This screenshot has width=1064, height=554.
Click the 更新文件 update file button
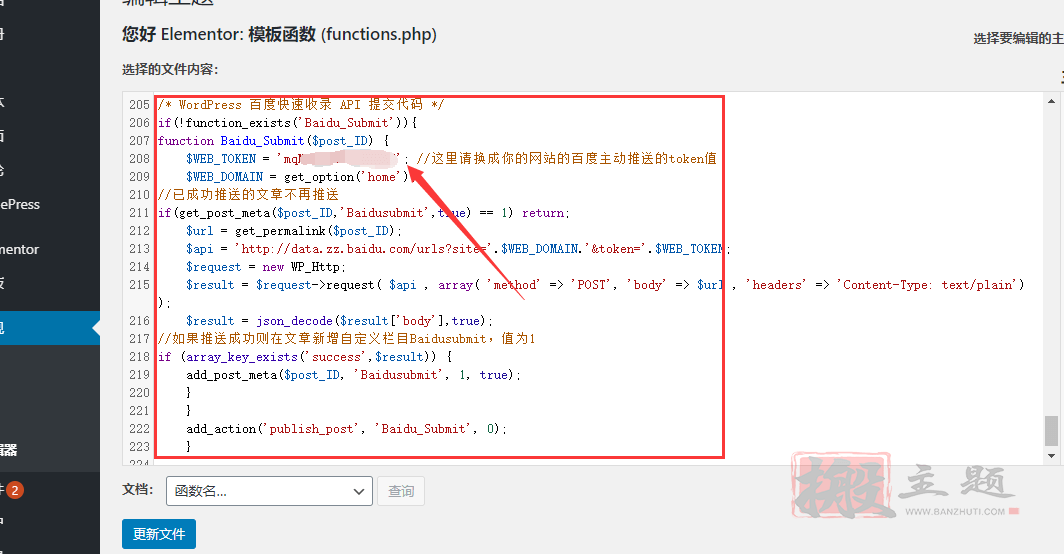point(159,534)
